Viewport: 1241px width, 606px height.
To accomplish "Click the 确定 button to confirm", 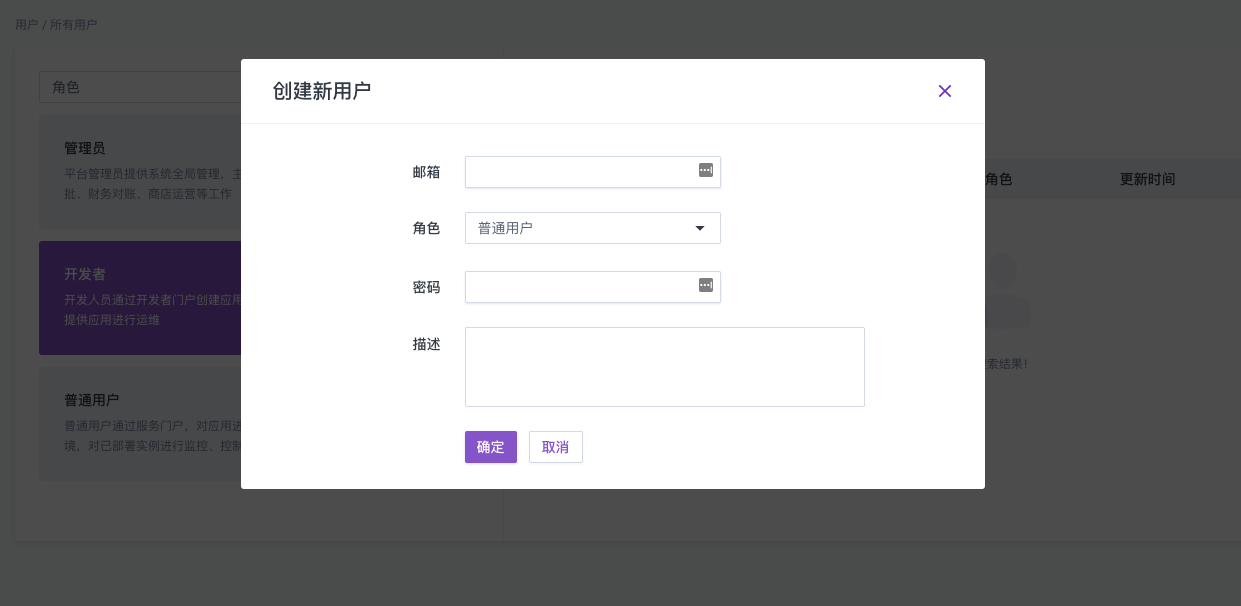I will coord(490,447).
